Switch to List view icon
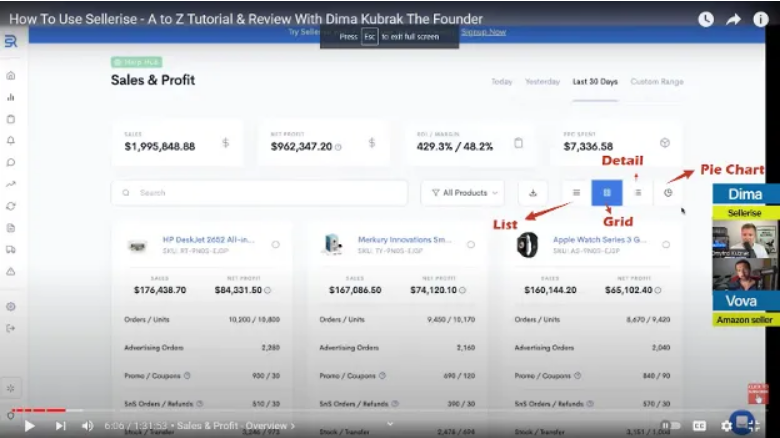Image resolution: width=780 pixels, height=438 pixels. click(x=576, y=193)
